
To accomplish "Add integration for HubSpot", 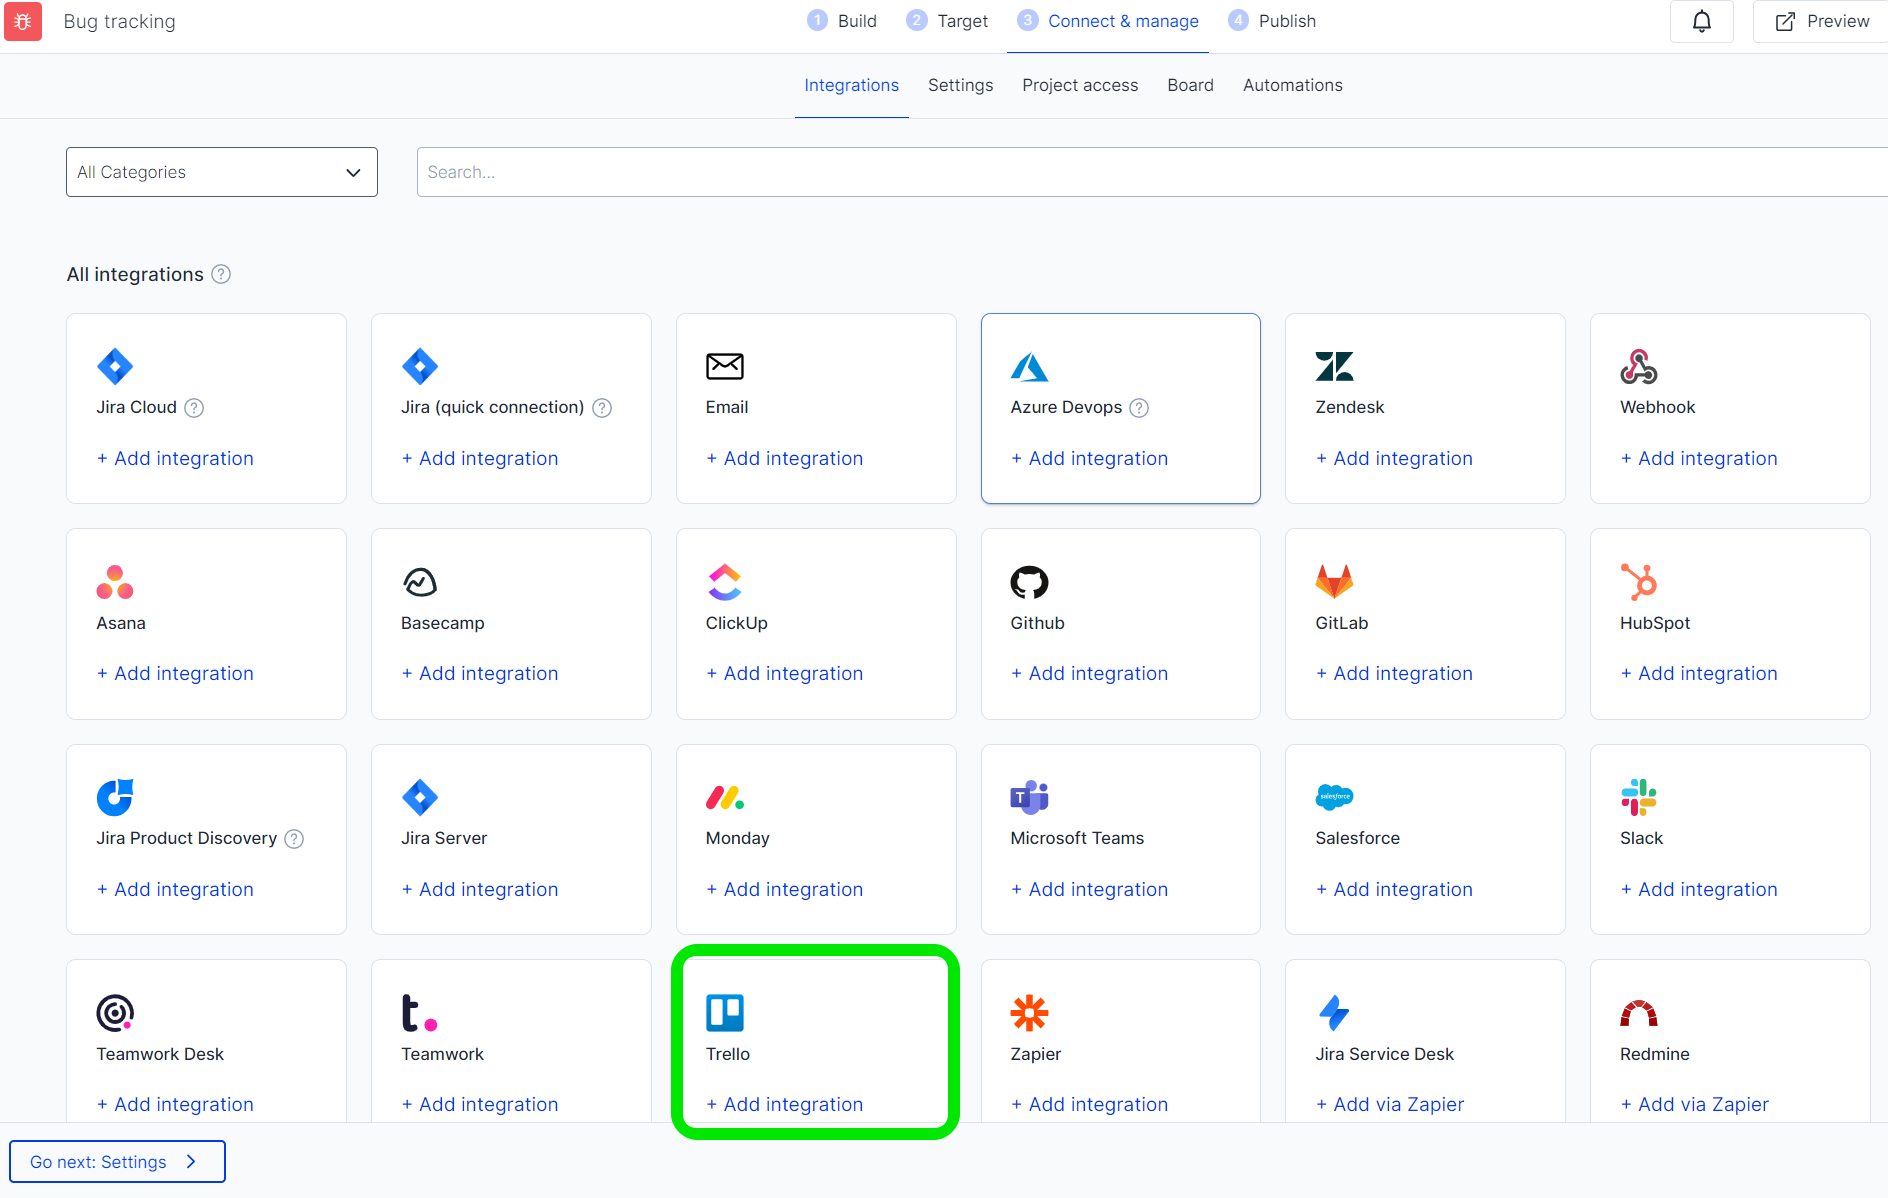I will click(1699, 673).
